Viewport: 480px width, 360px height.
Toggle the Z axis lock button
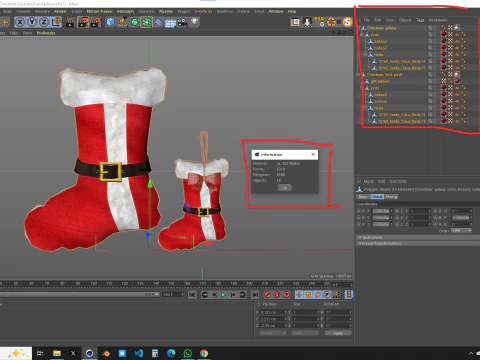[x=44, y=22]
